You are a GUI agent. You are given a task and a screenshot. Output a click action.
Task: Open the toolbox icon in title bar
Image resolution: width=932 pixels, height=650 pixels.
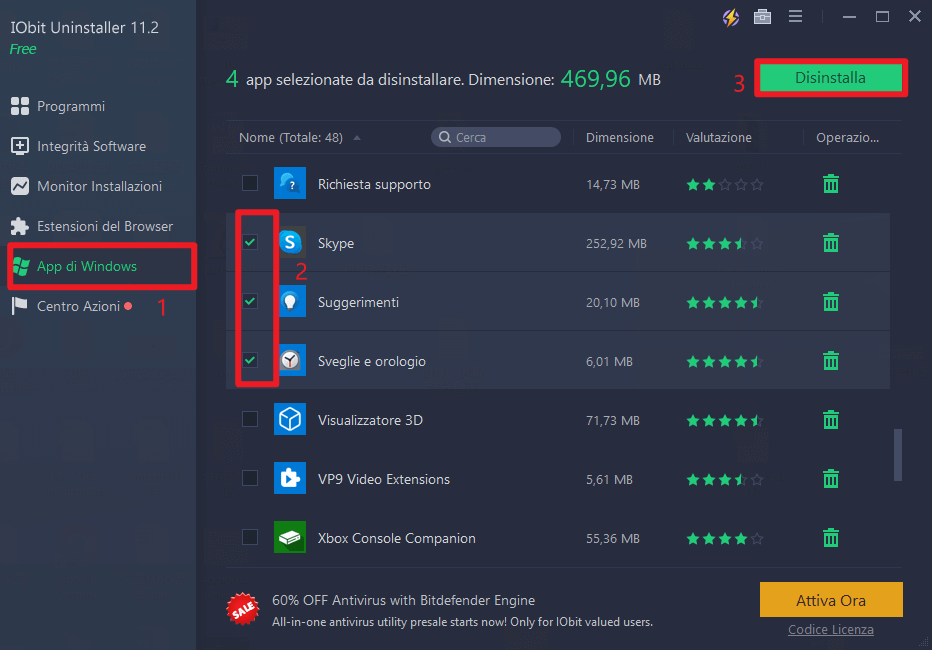click(762, 17)
